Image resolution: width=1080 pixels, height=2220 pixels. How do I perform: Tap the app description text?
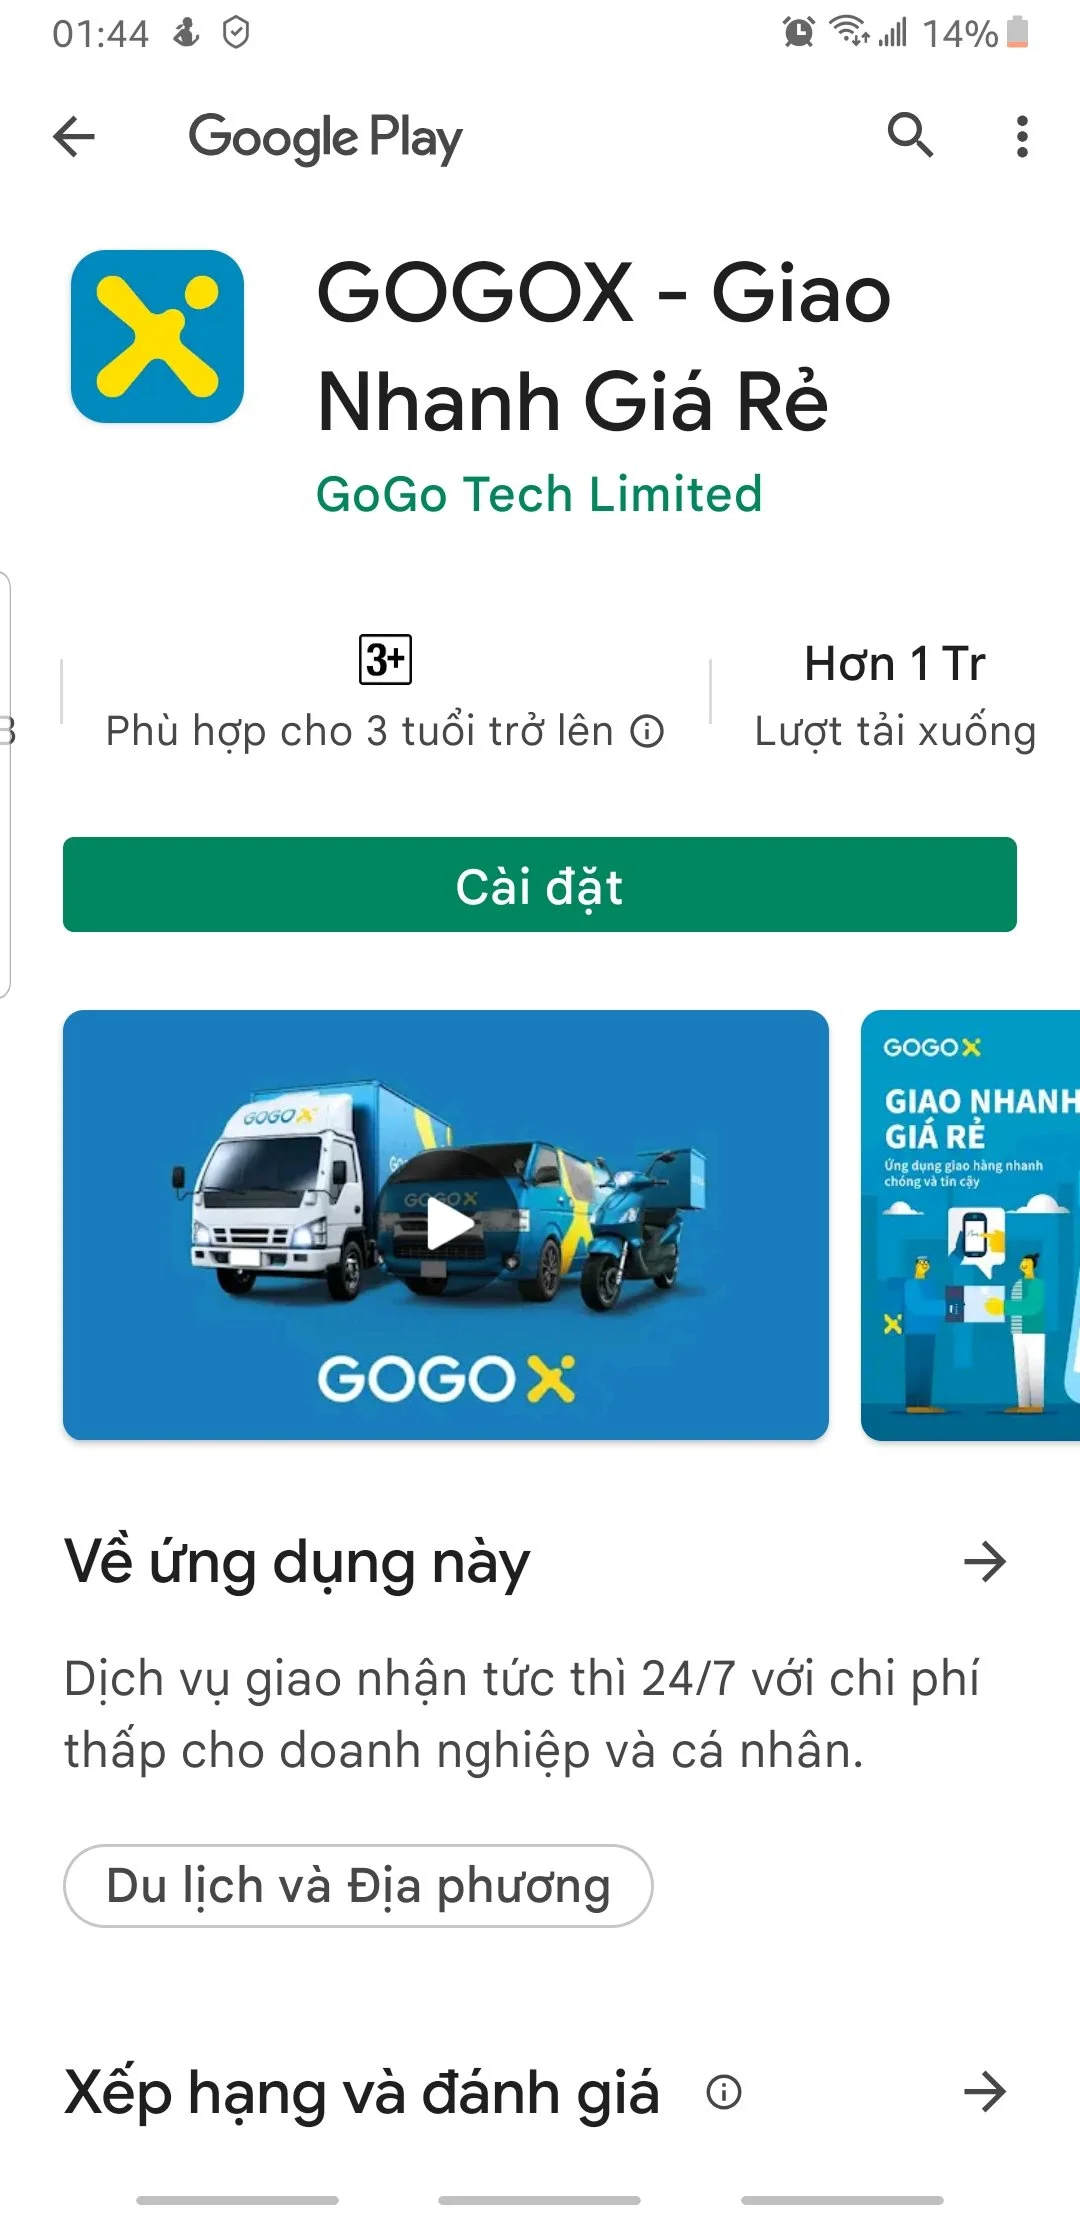point(522,1714)
